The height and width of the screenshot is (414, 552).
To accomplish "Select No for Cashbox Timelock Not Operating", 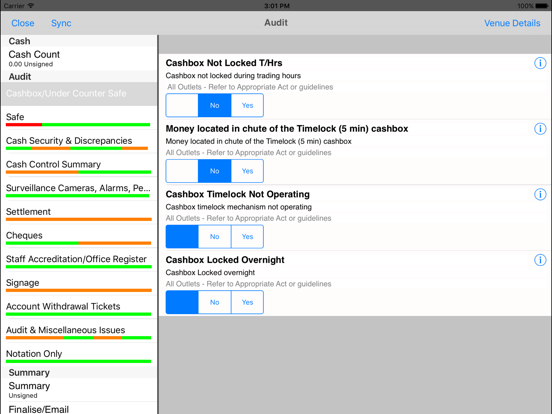I will pos(214,237).
